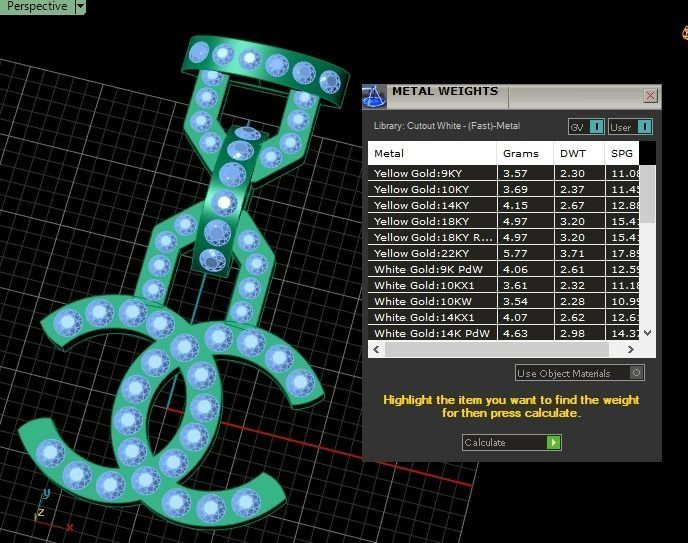This screenshot has width=688, height=543.
Task: Select the White Gold:14KX1 row
Action: click(x=503, y=317)
